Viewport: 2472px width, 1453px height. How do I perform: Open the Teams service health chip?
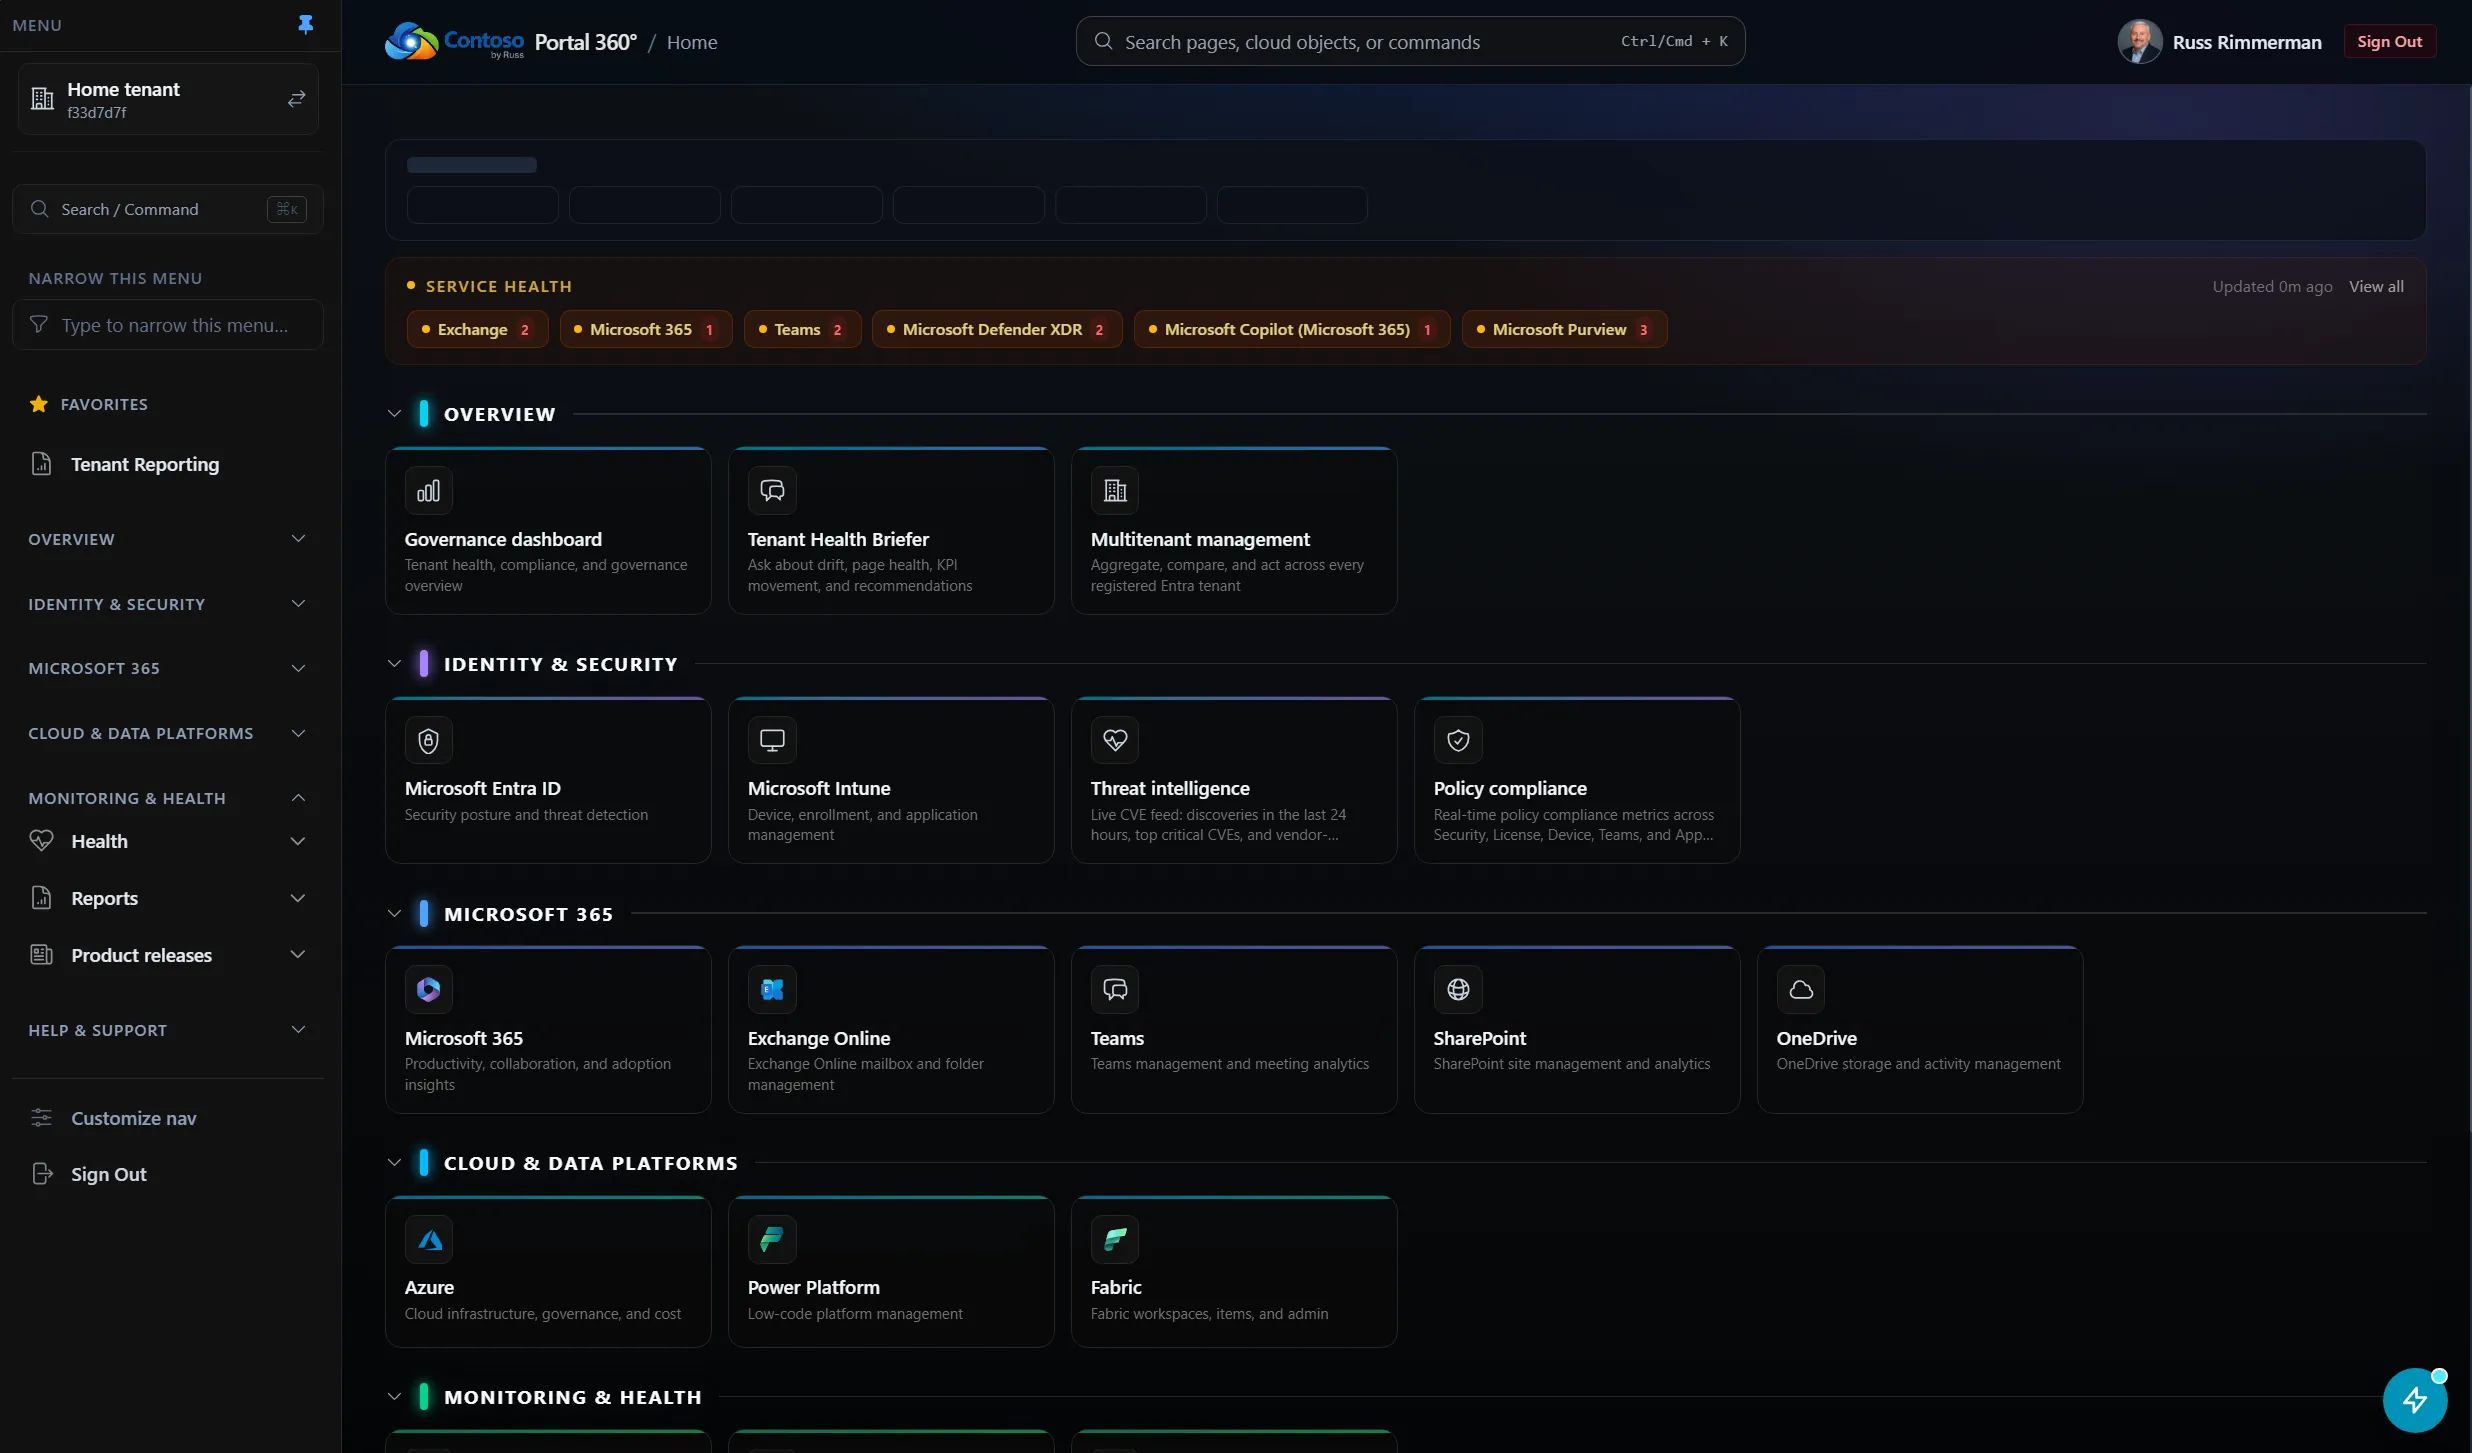[x=802, y=330]
